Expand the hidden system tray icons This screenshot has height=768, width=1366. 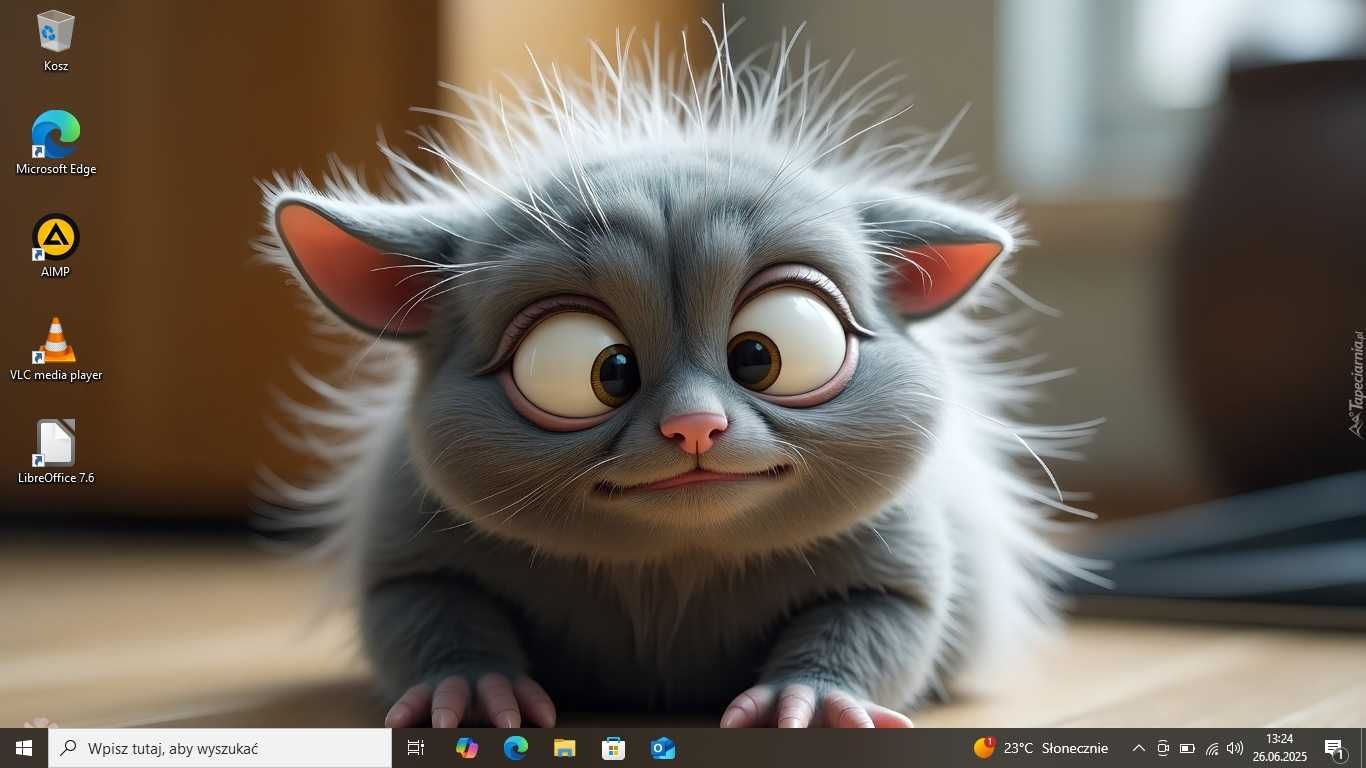point(1138,748)
